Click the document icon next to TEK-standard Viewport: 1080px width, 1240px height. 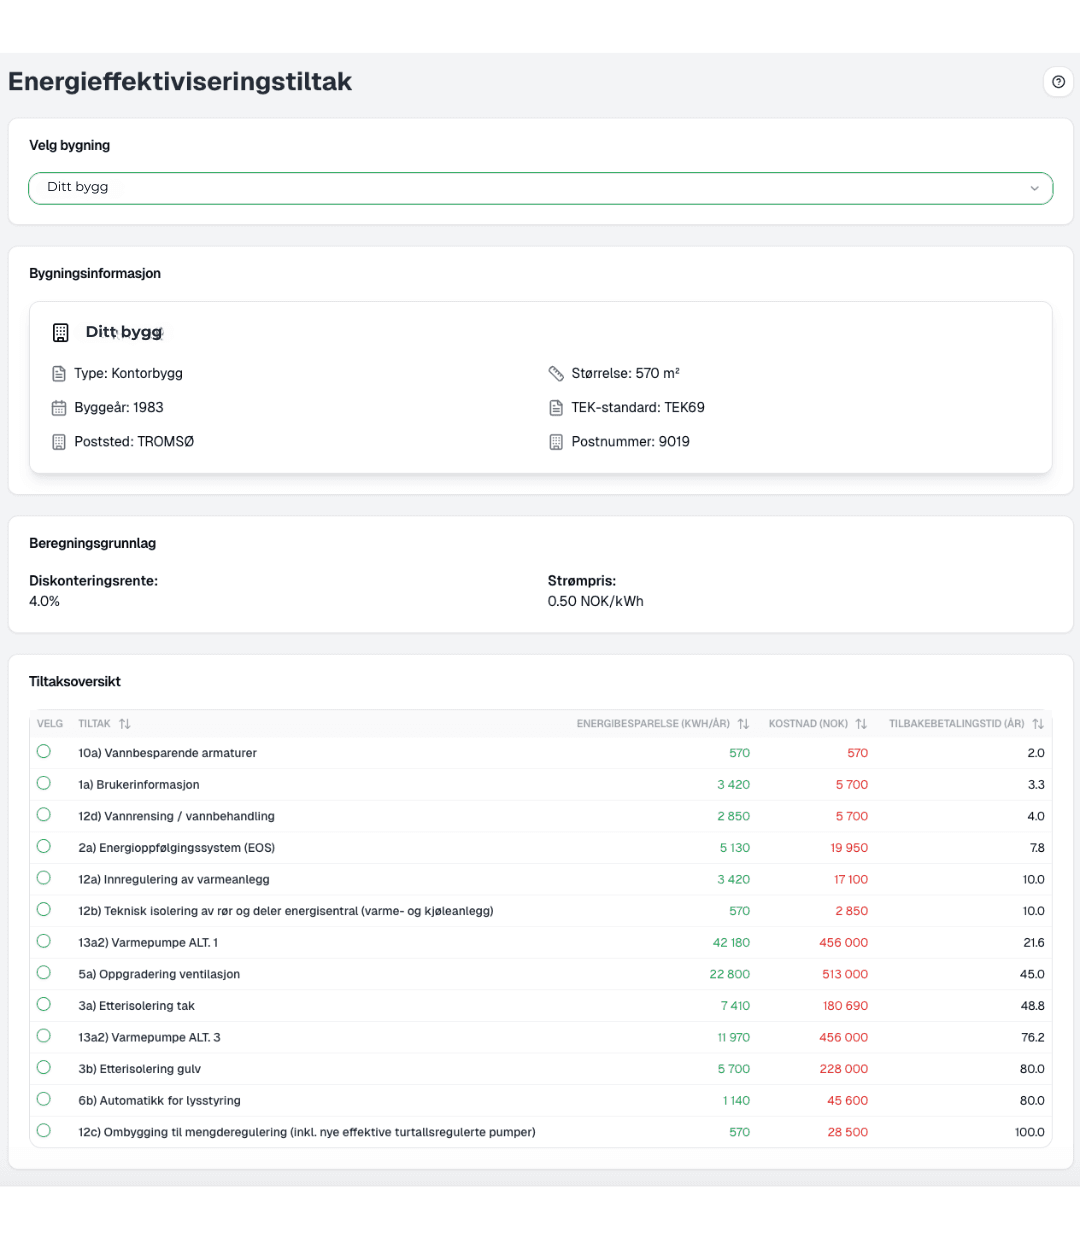pyautogui.click(x=556, y=407)
